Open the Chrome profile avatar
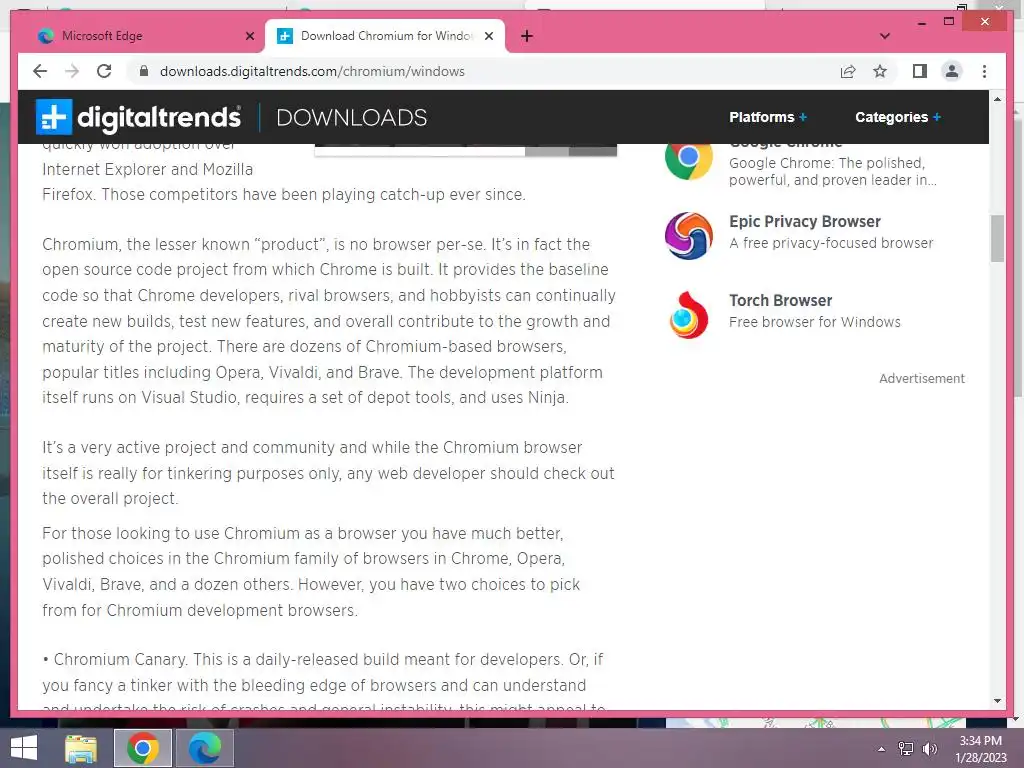1024x768 pixels. [952, 71]
